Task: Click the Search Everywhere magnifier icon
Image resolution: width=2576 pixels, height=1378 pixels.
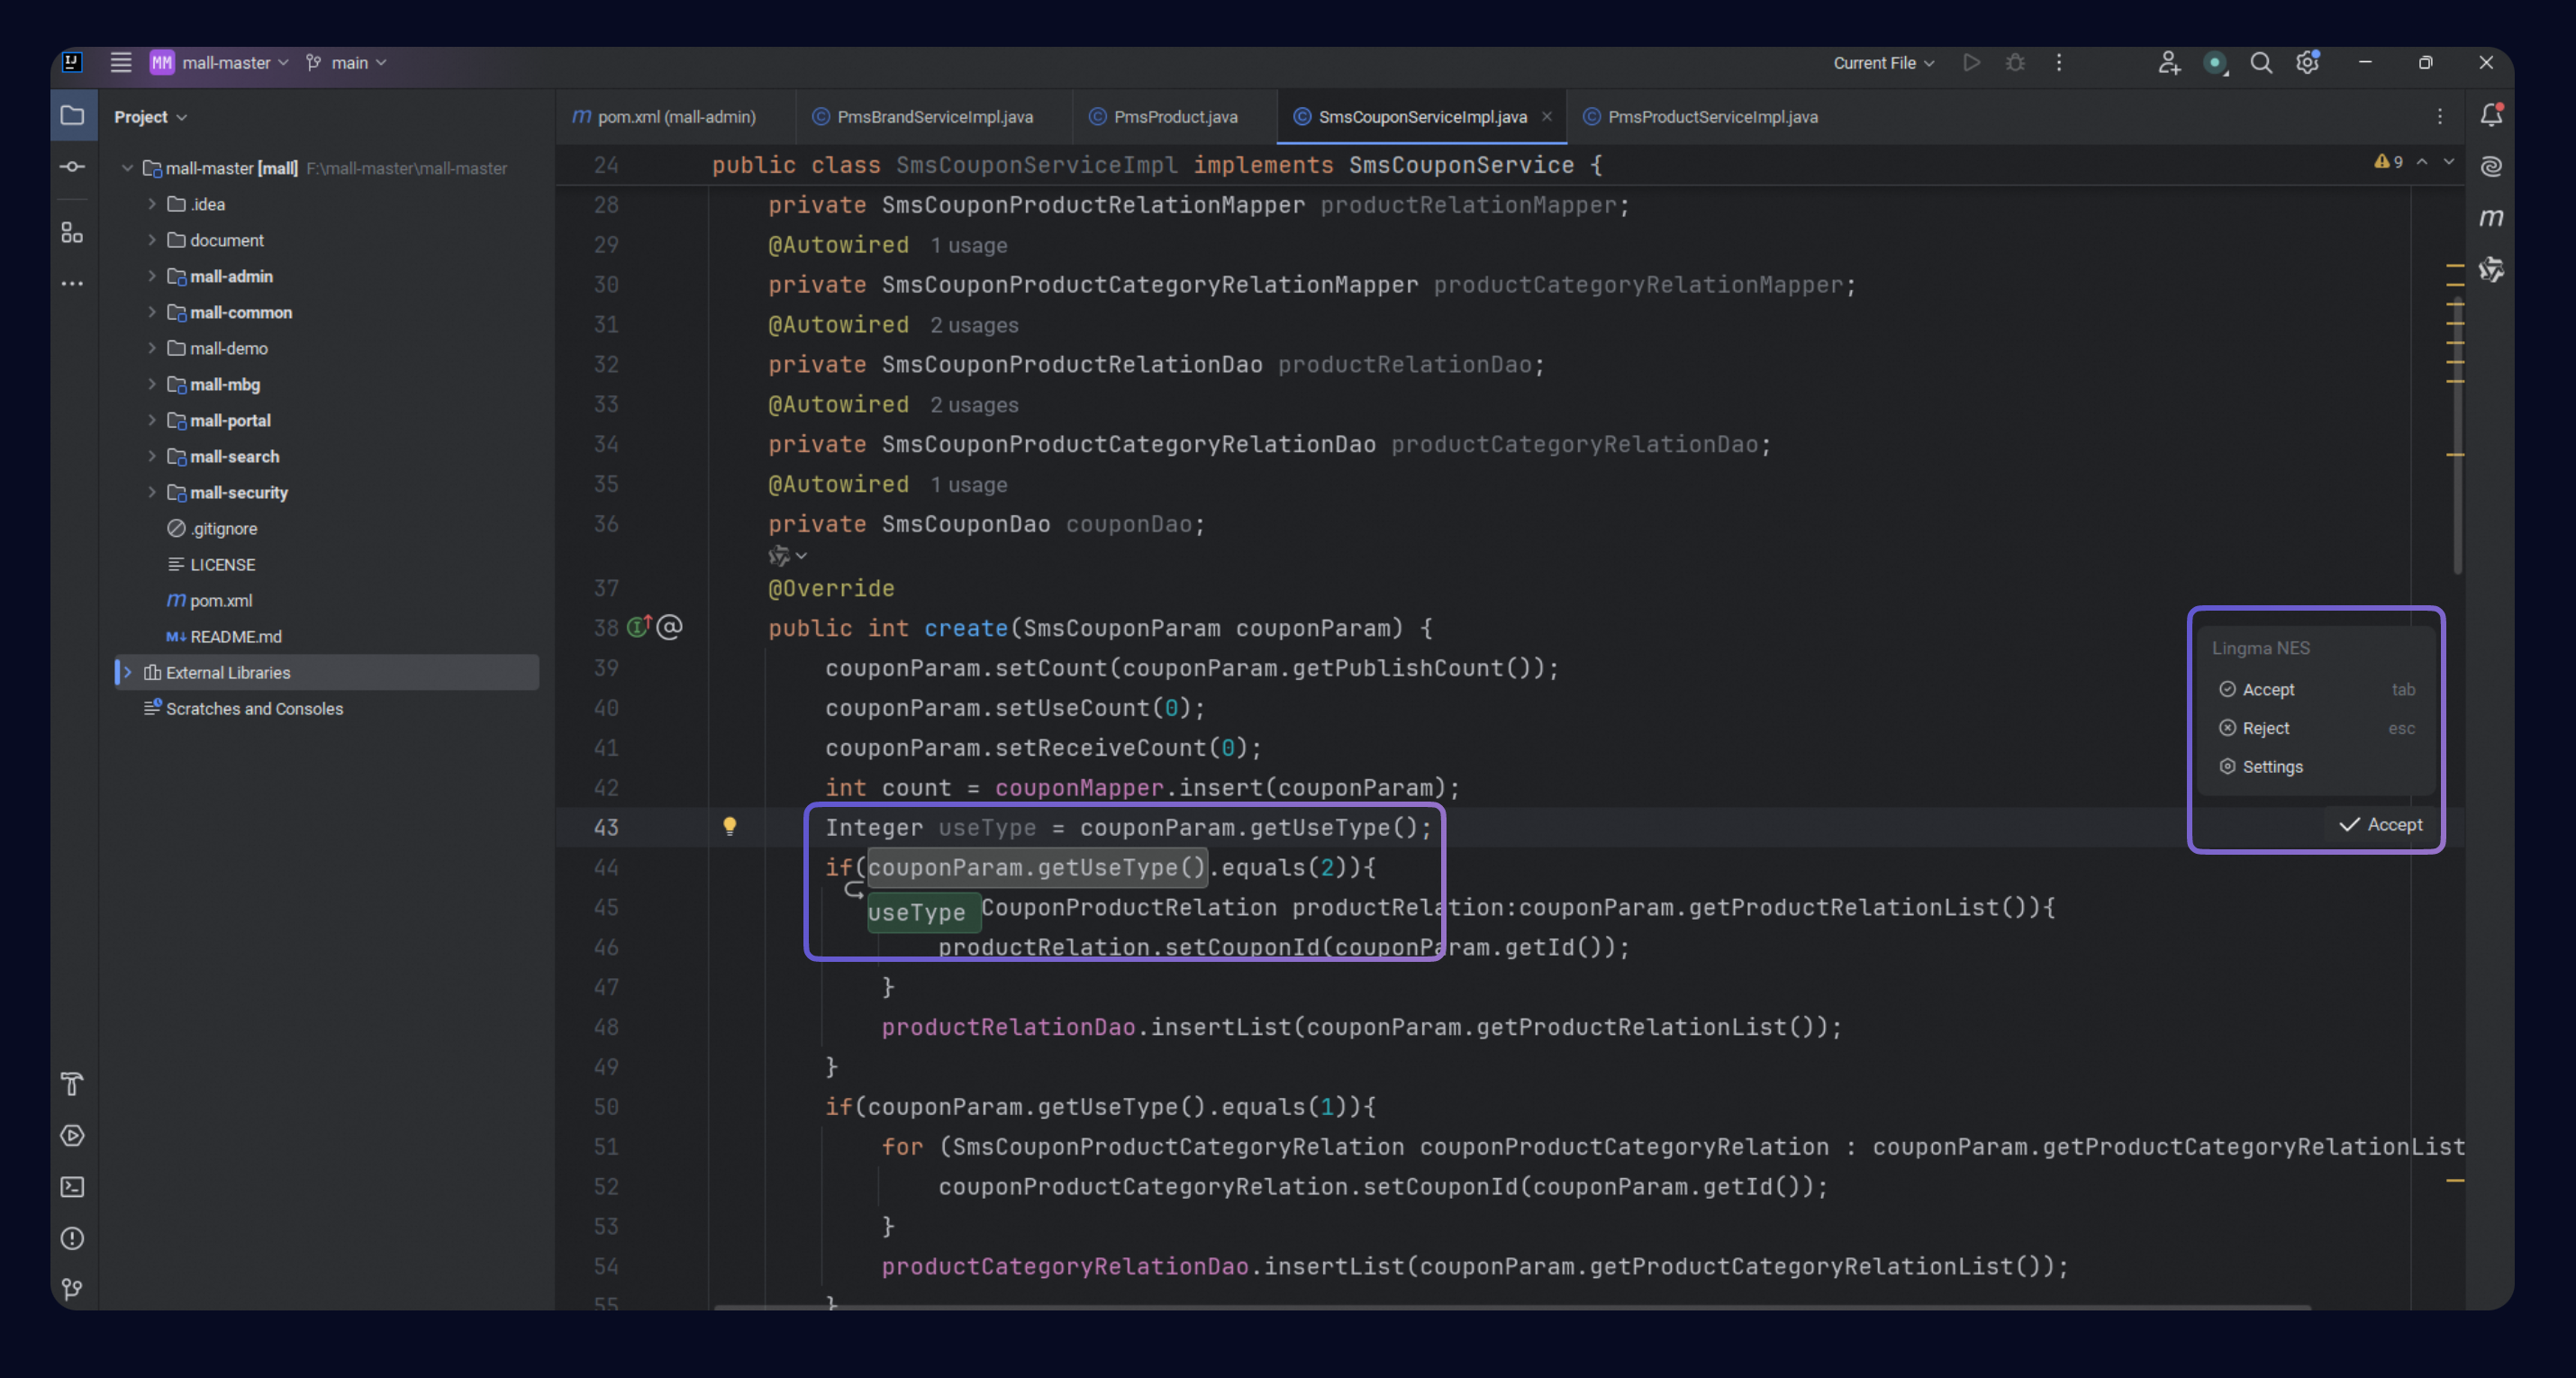Action: (2261, 63)
